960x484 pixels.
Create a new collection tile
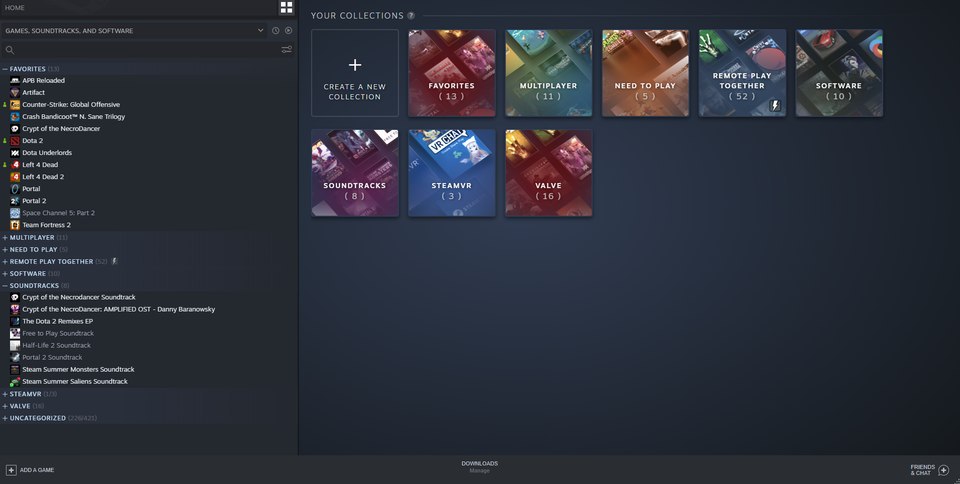coord(354,73)
